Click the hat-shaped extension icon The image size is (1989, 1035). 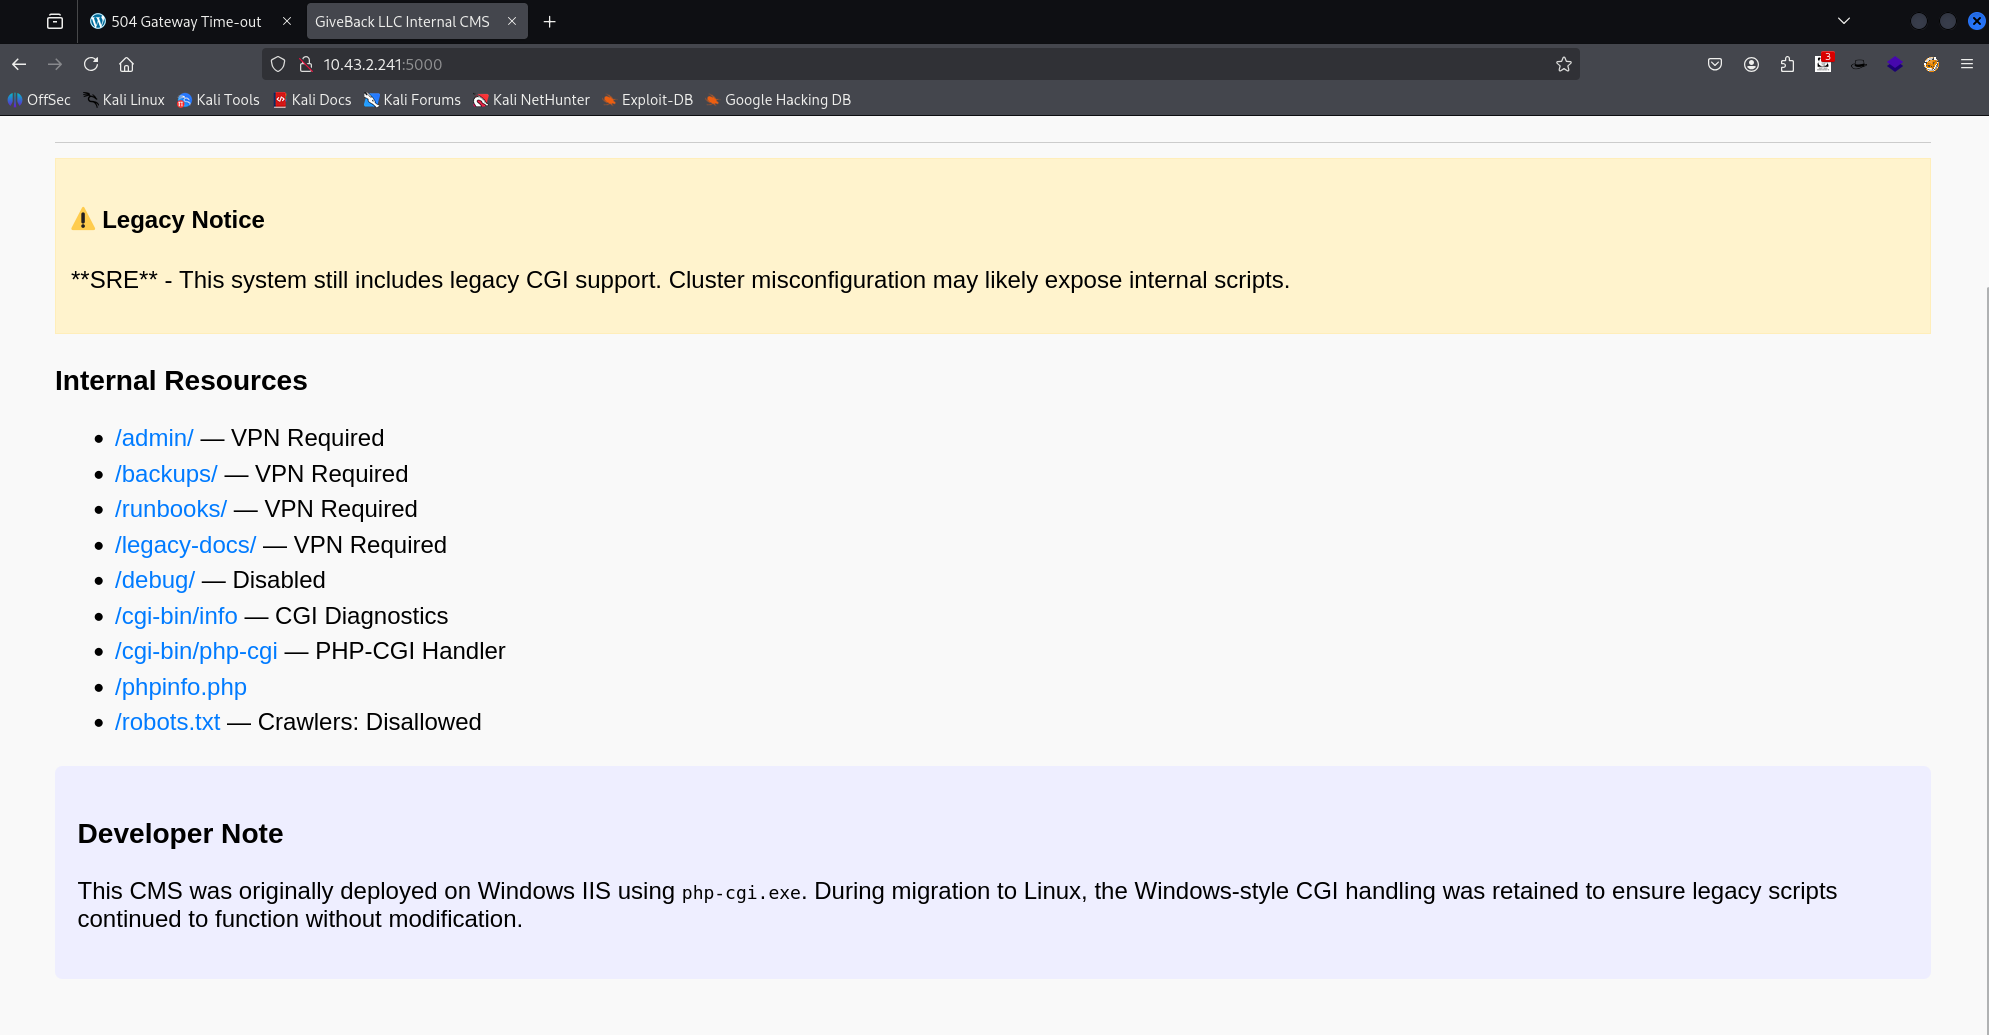(1859, 64)
